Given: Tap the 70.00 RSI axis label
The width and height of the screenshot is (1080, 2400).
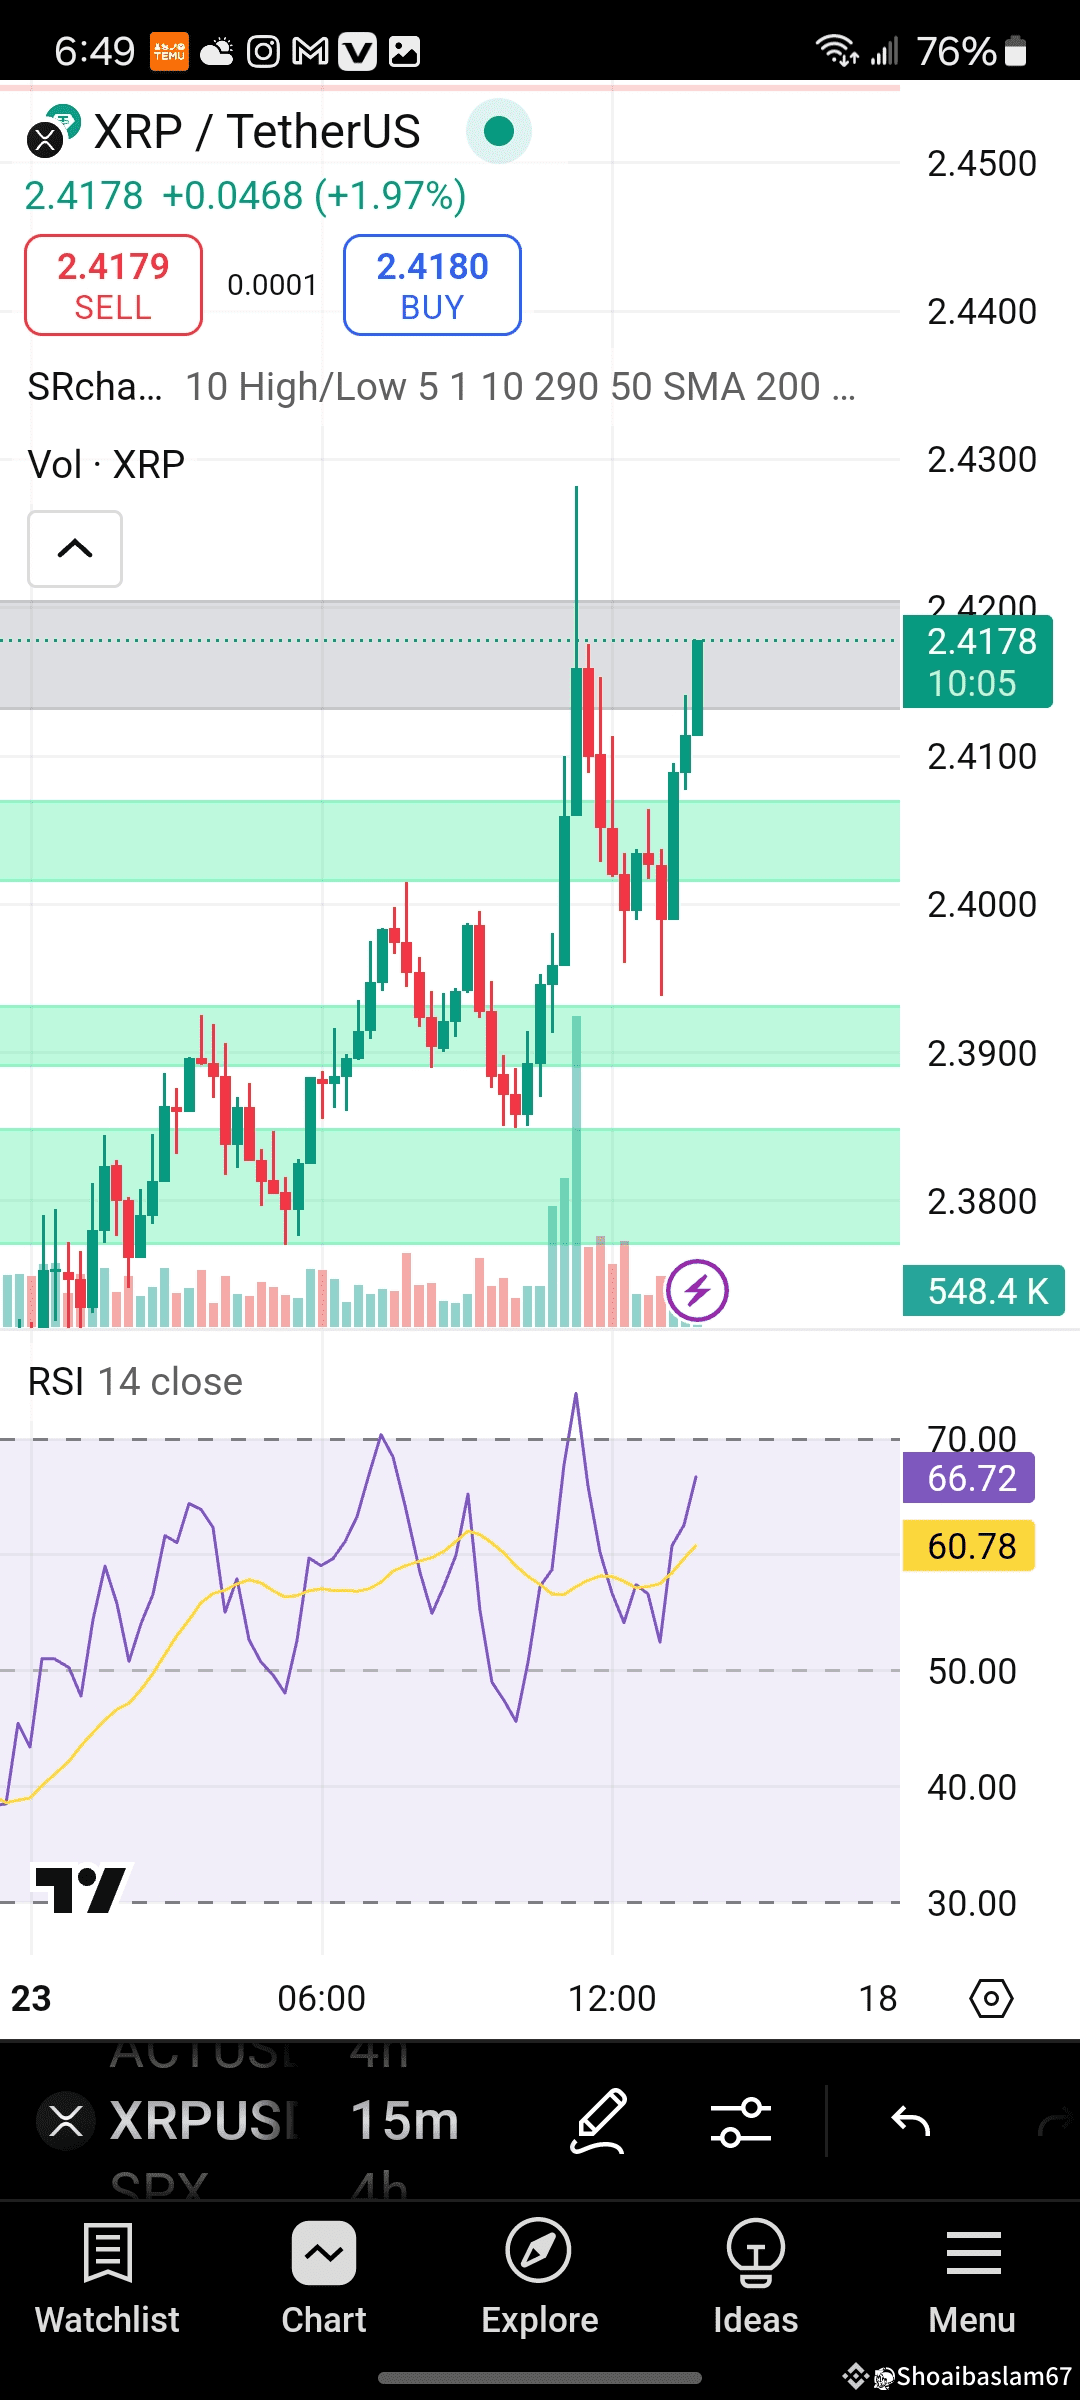Looking at the screenshot, I should pos(972,1439).
